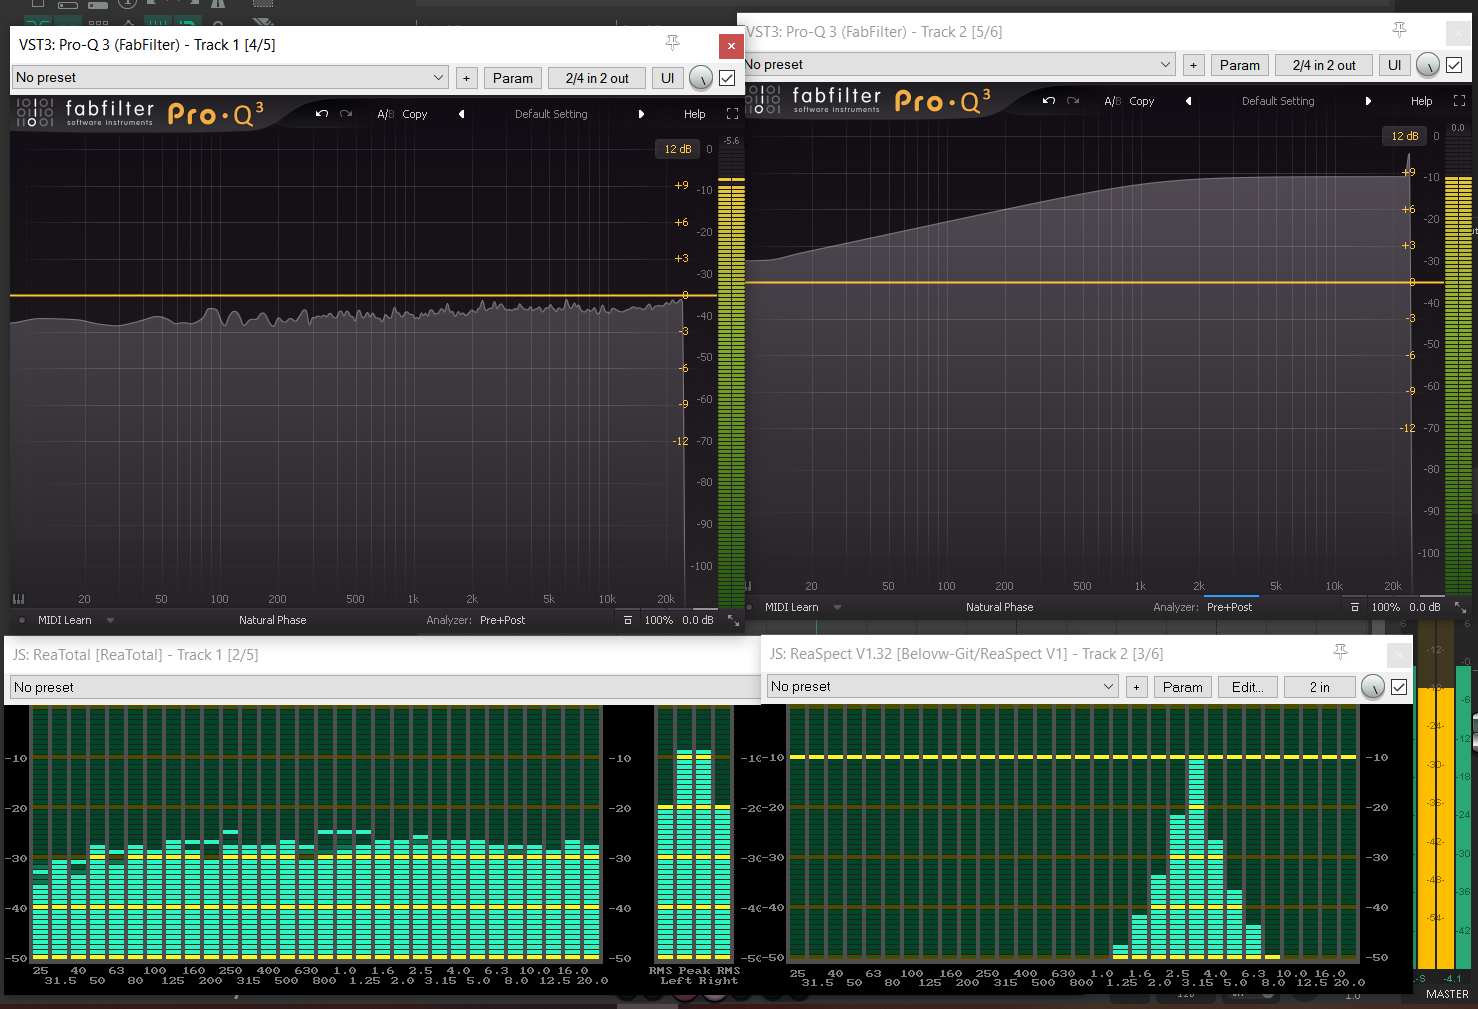
Task: Click + preset button in Track 2 Pro-Q
Action: 1193,65
